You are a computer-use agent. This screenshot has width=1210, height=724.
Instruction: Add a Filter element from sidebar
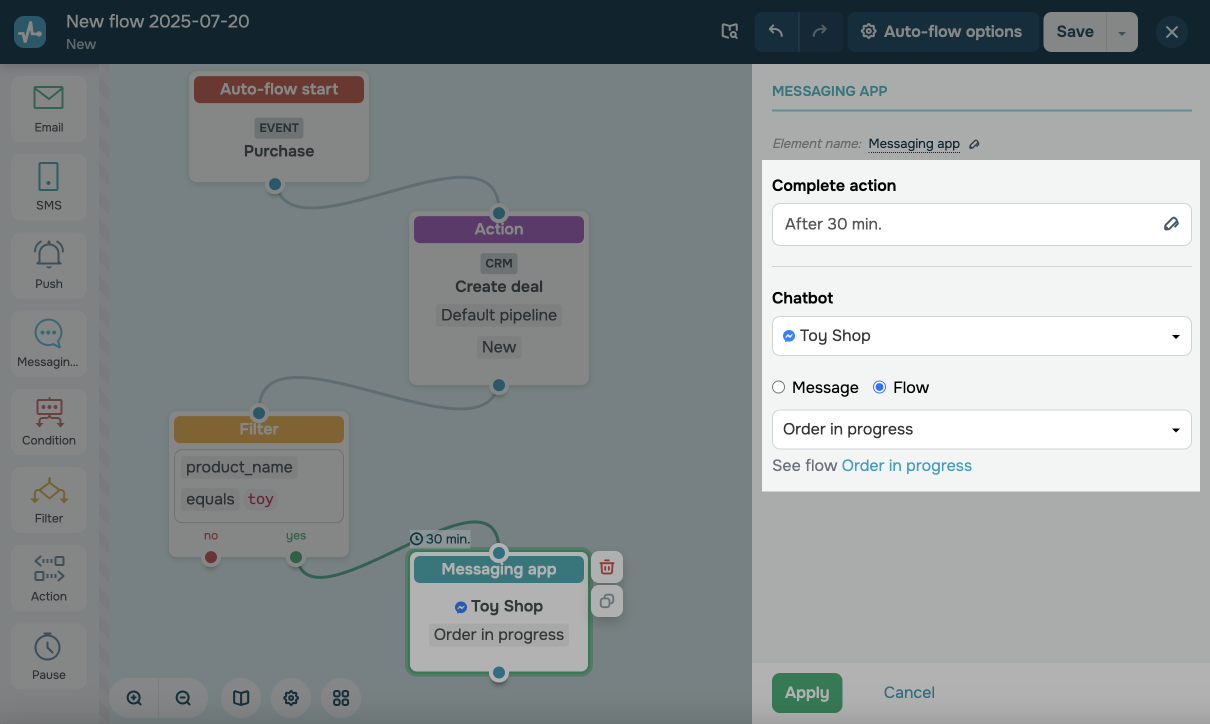coord(49,499)
